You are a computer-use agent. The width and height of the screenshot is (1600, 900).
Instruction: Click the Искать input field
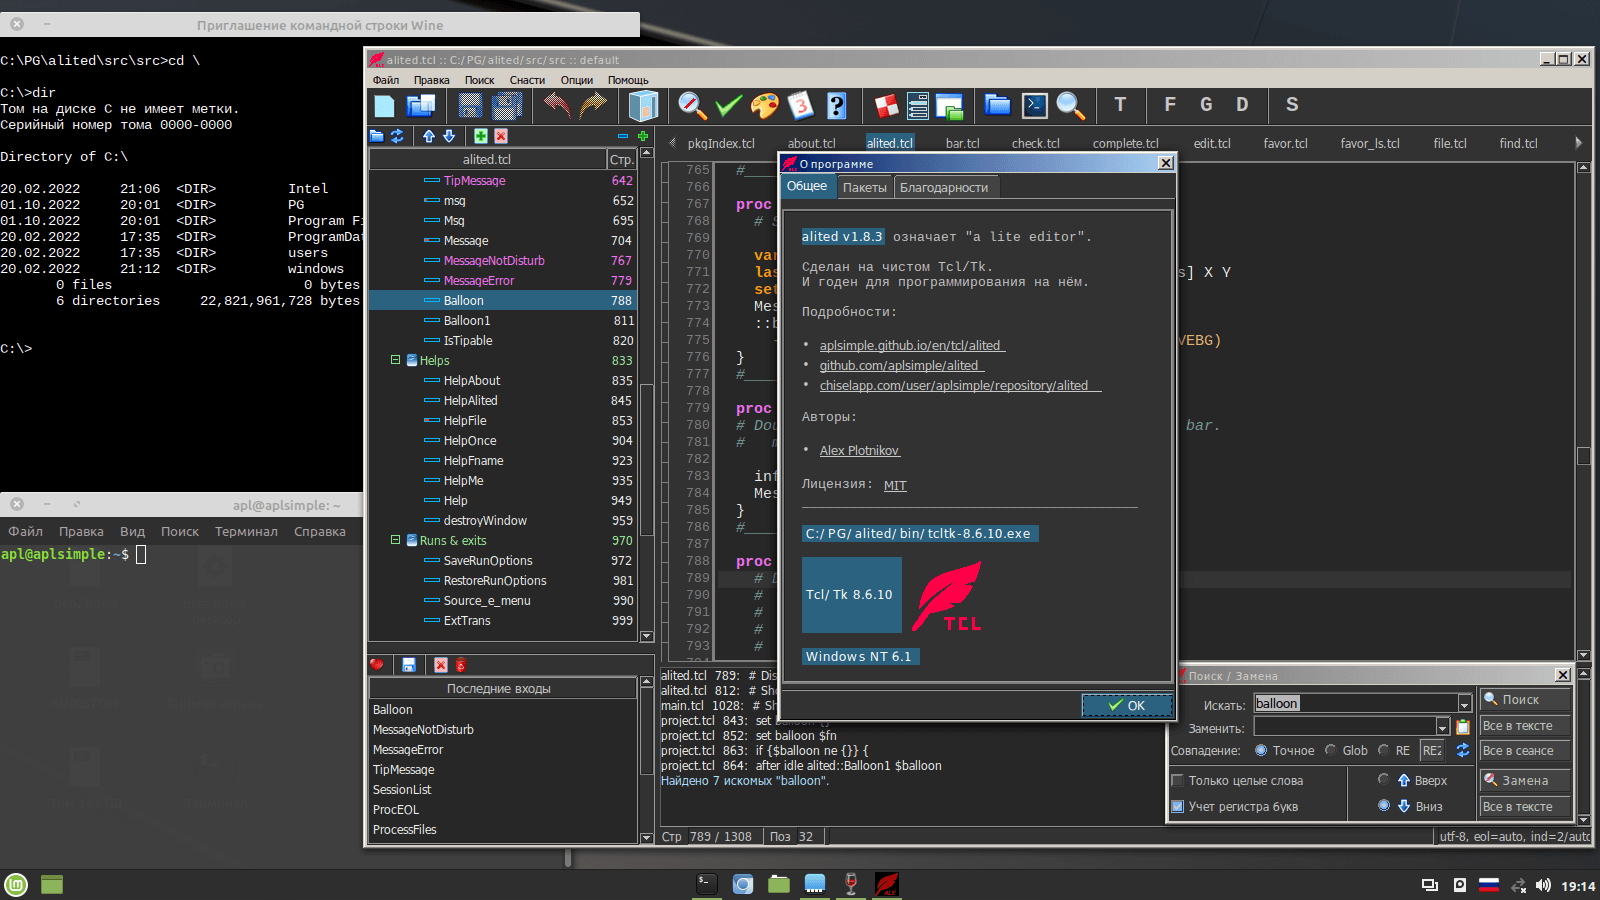click(x=1355, y=704)
